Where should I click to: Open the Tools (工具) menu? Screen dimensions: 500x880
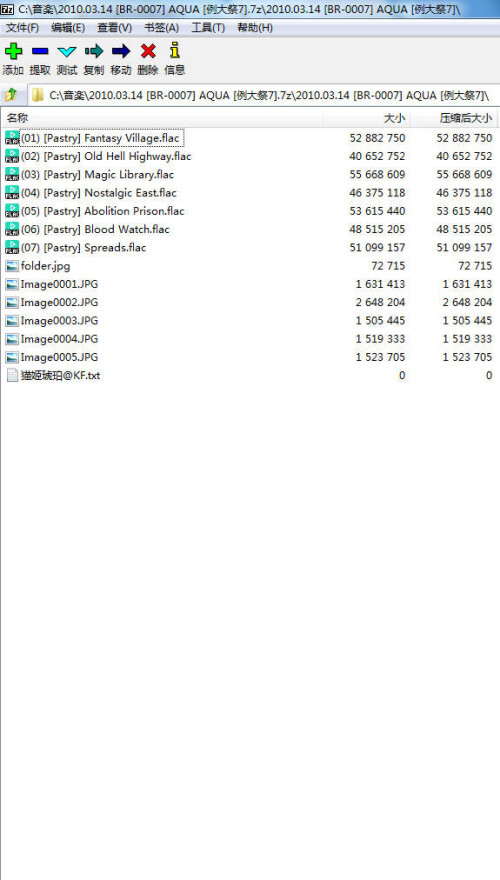(x=208, y=28)
